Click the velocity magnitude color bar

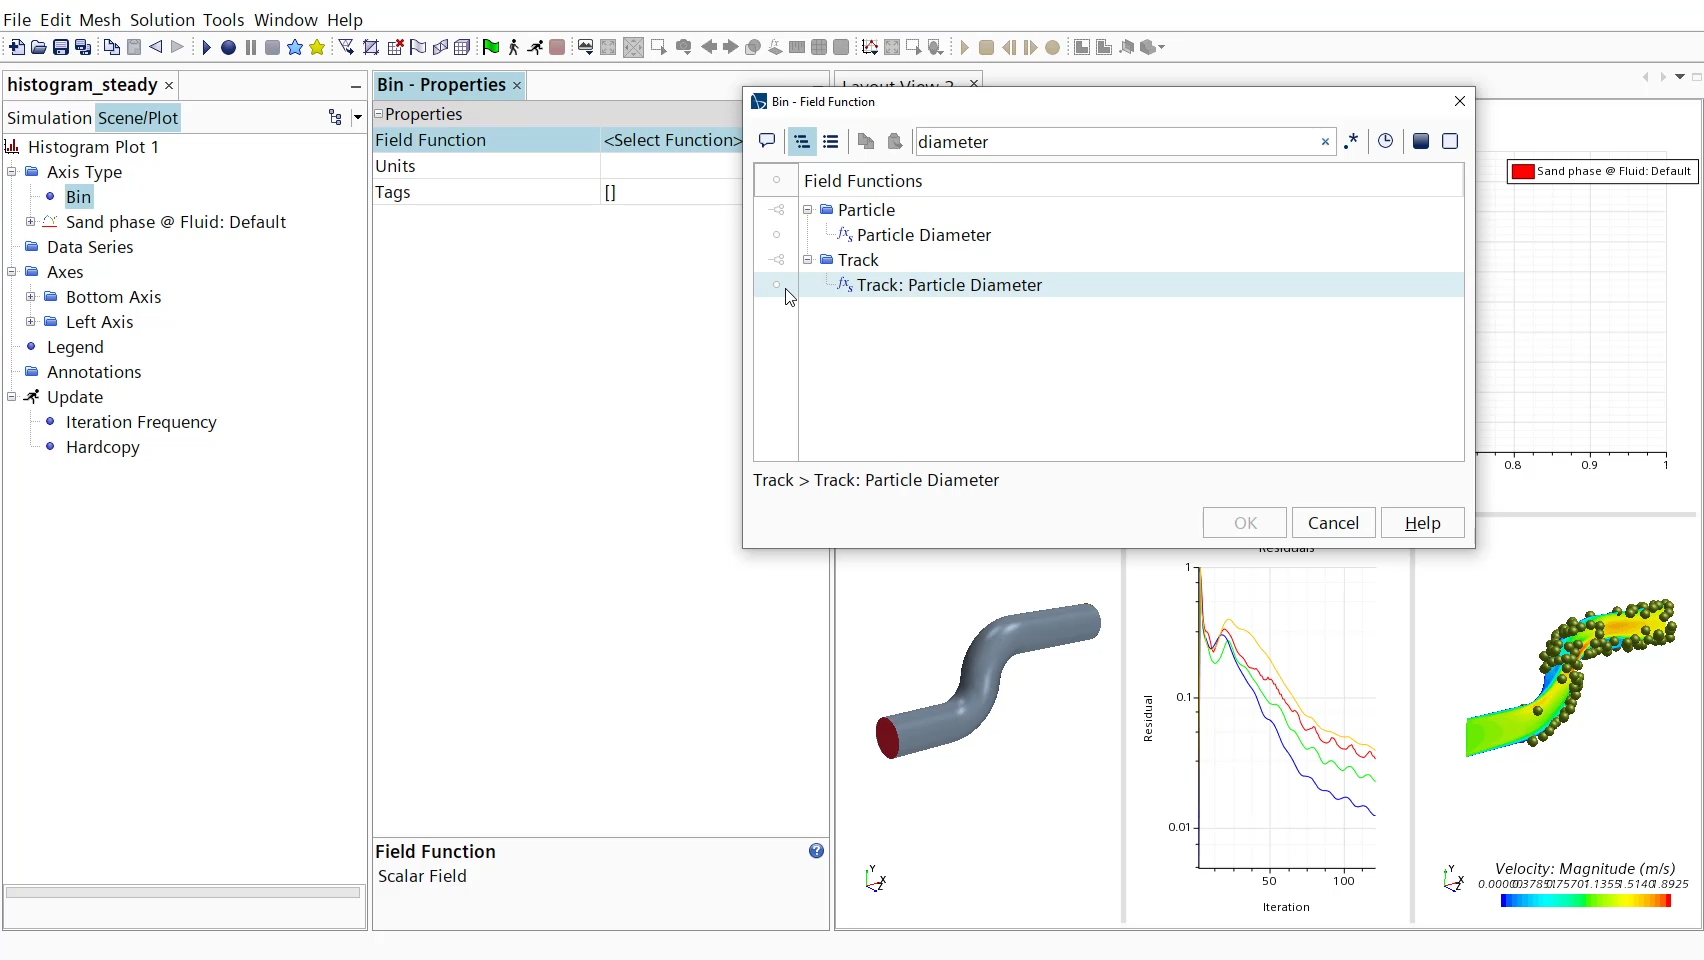click(x=1585, y=901)
